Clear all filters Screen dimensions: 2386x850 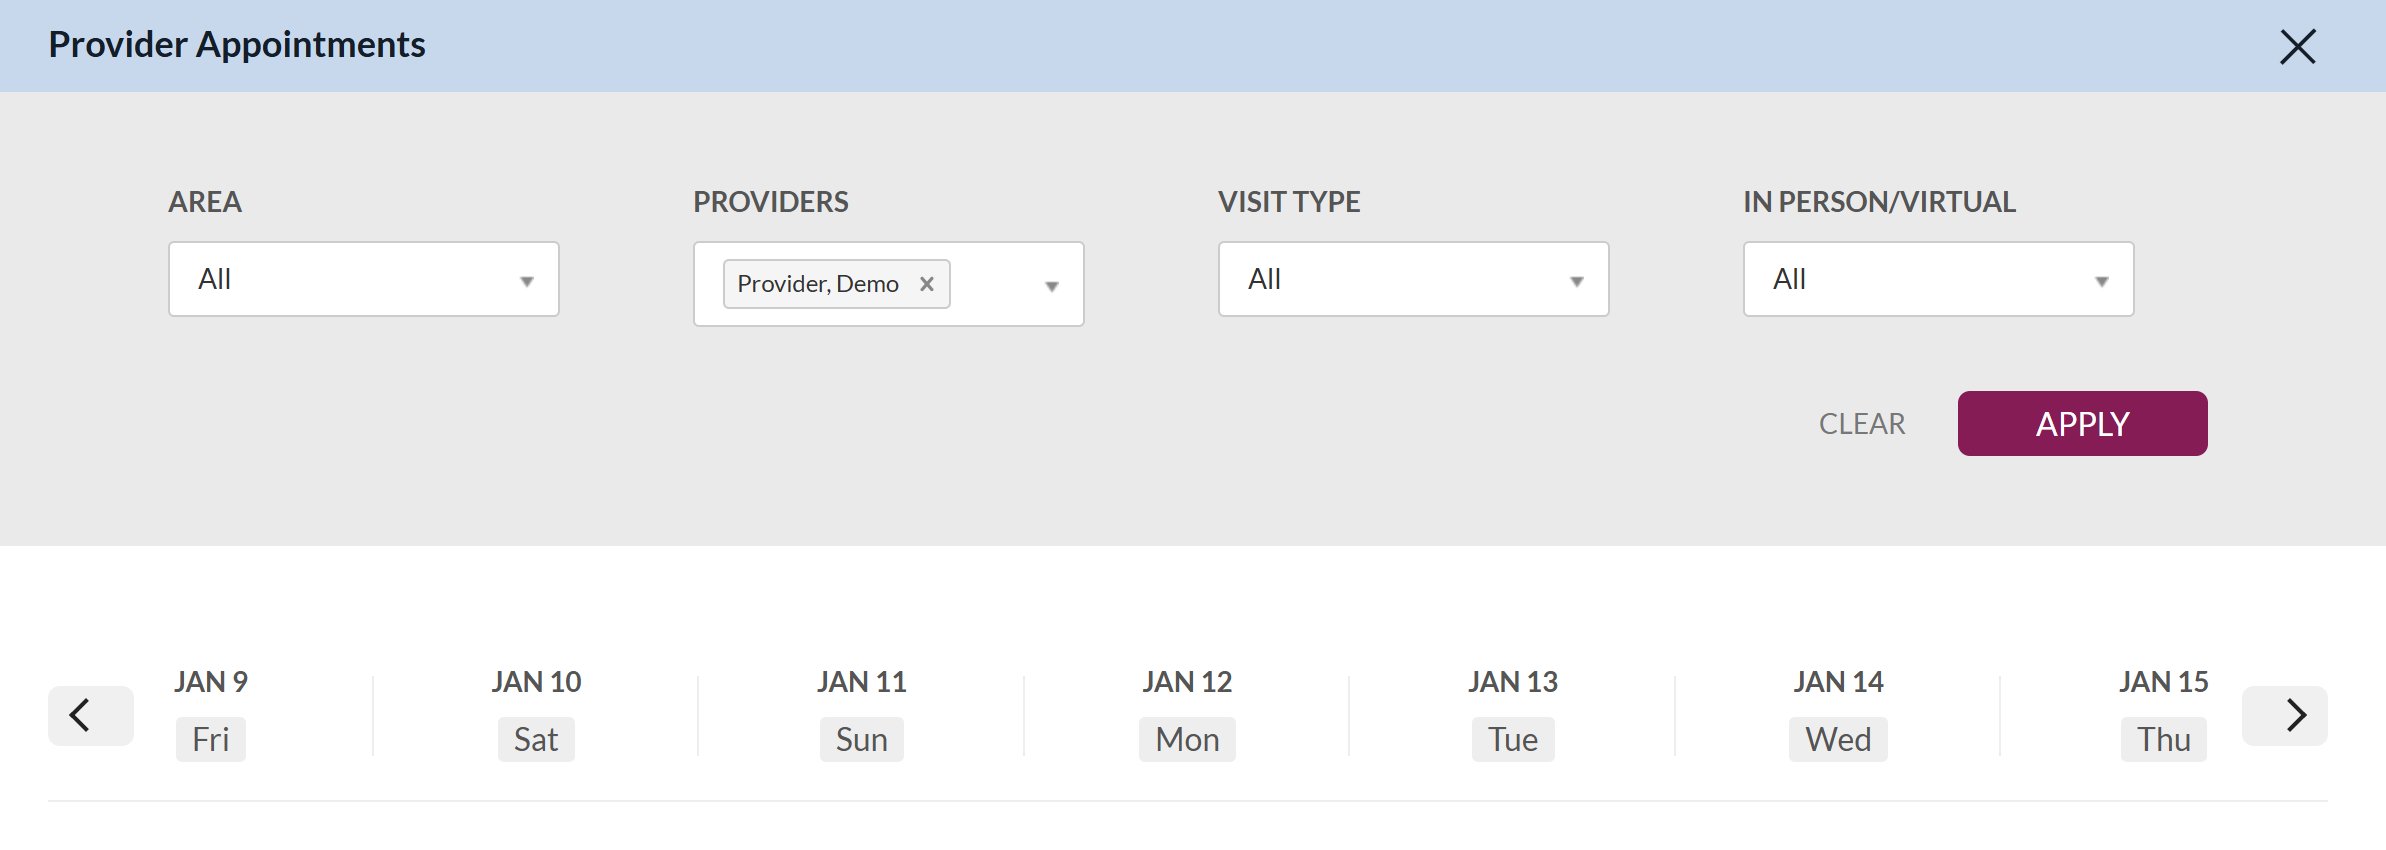1862,424
